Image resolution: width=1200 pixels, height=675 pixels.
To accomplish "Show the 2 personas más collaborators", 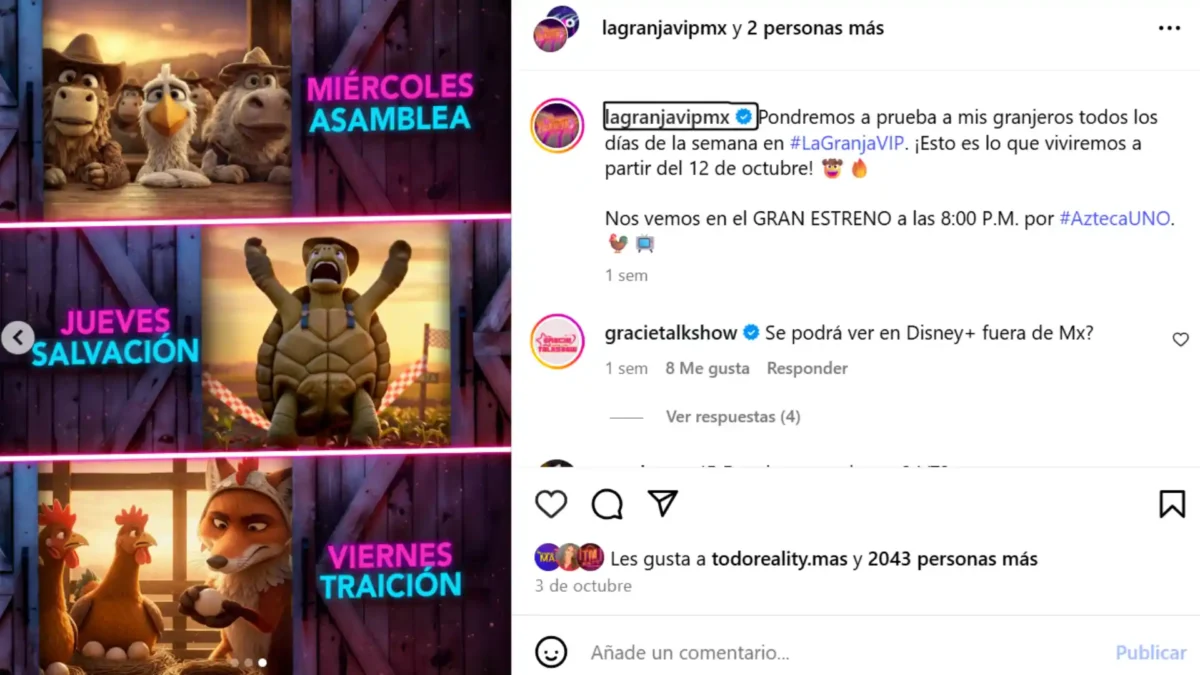I will (x=815, y=29).
